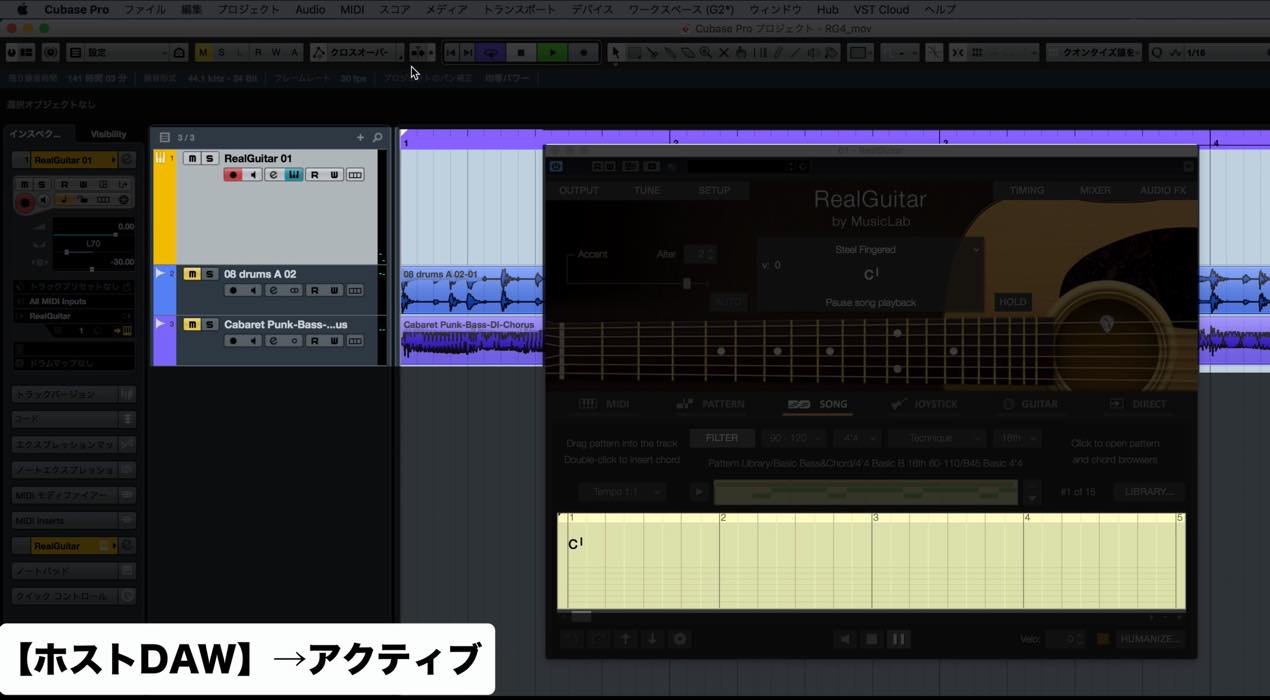This screenshot has height=700, width=1270.
Task: Stop playback with transport Stop button
Action: coord(520,53)
